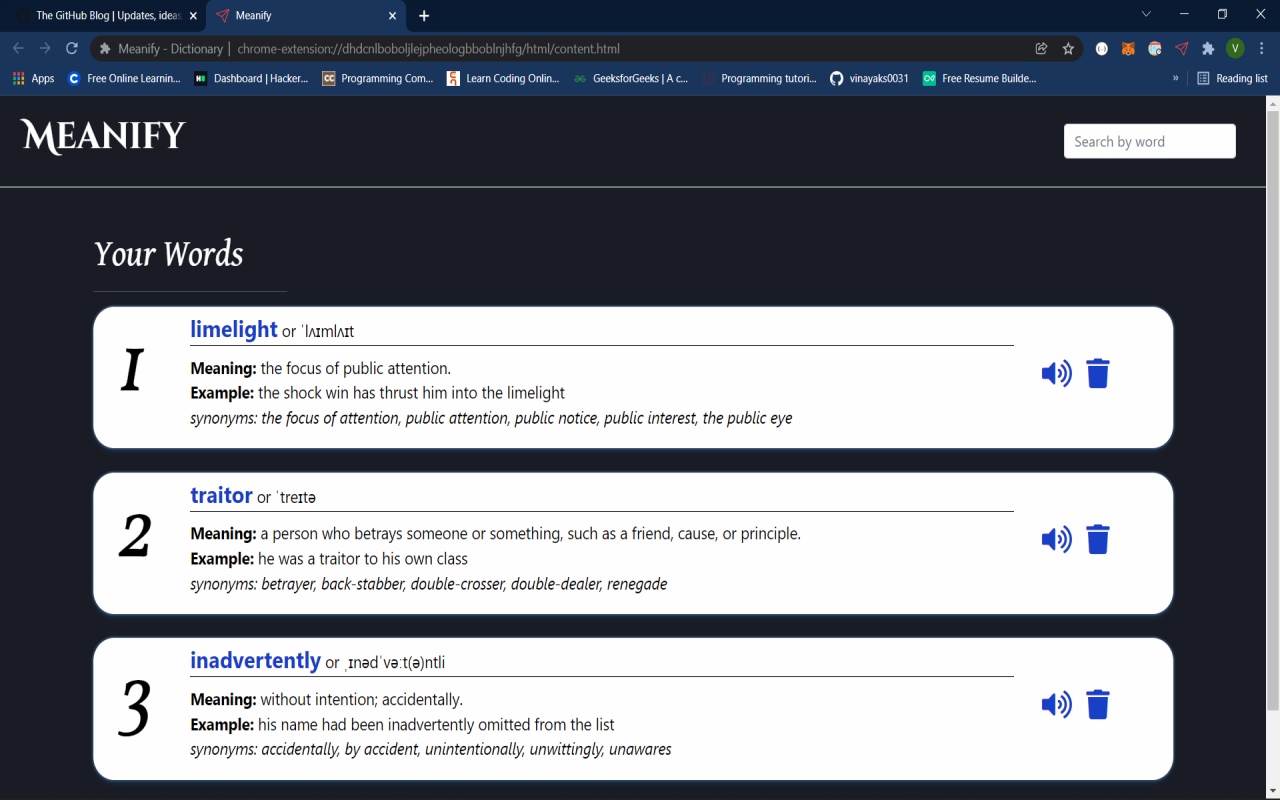The height and width of the screenshot is (800, 1280).
Task: Open Chrome three-dot menu
Action: coord(1262,48)
